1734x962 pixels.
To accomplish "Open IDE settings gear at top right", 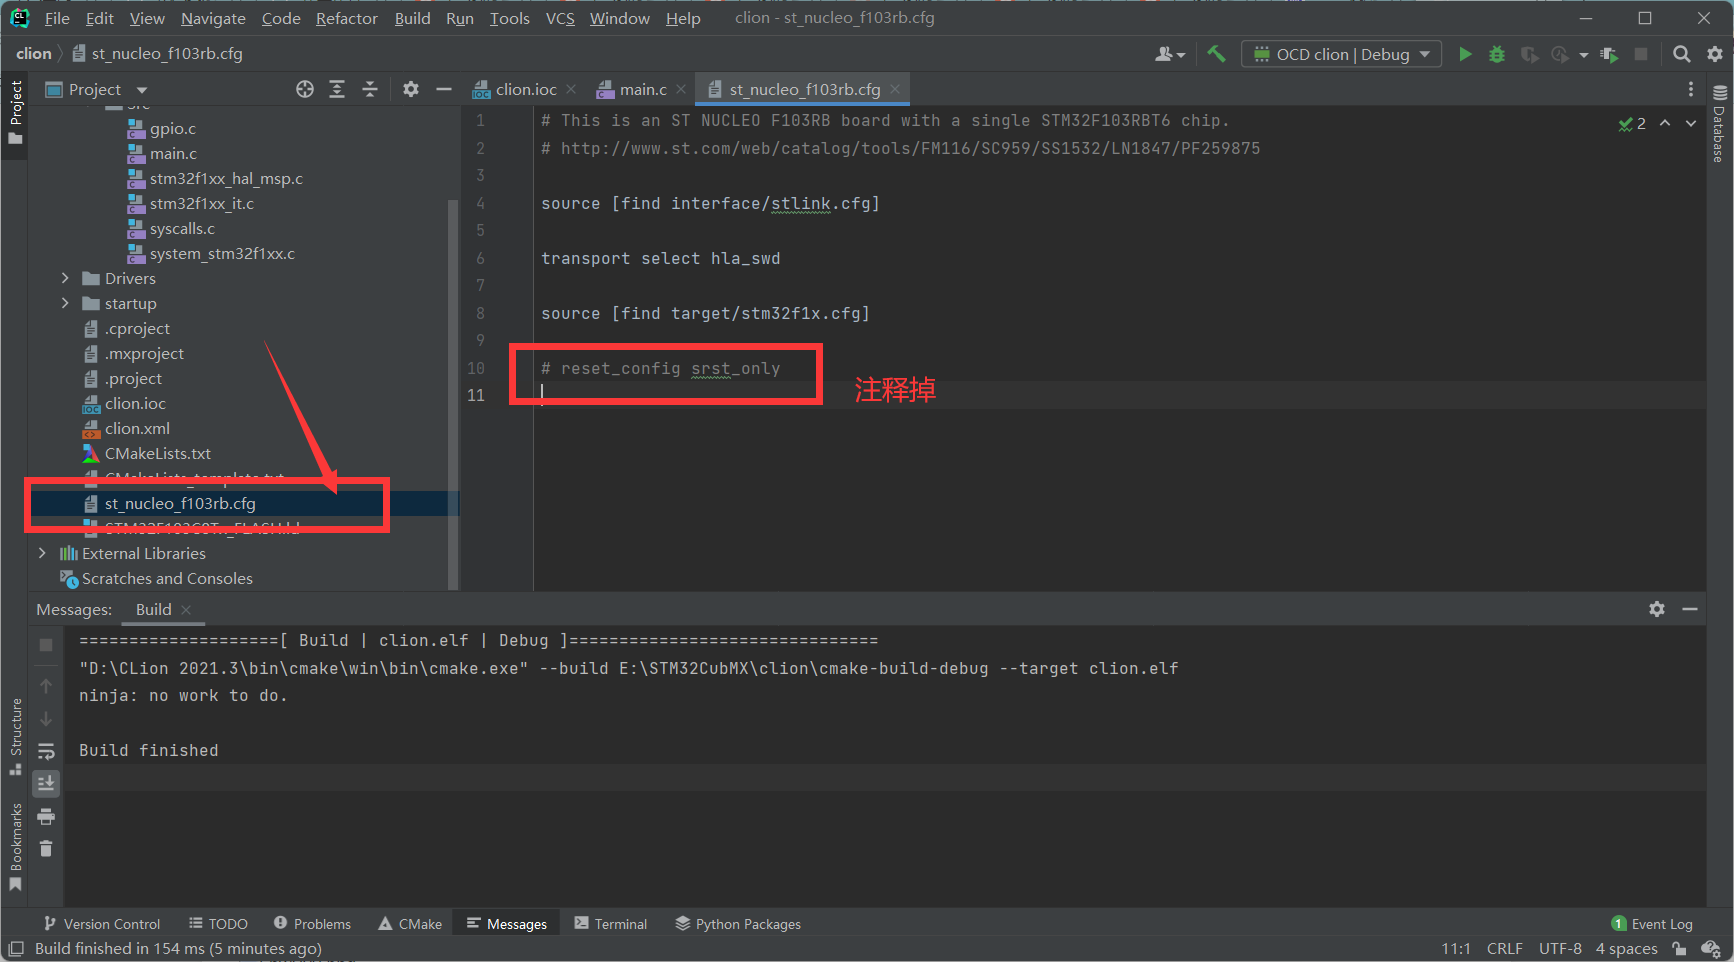I will [1715, 54].
